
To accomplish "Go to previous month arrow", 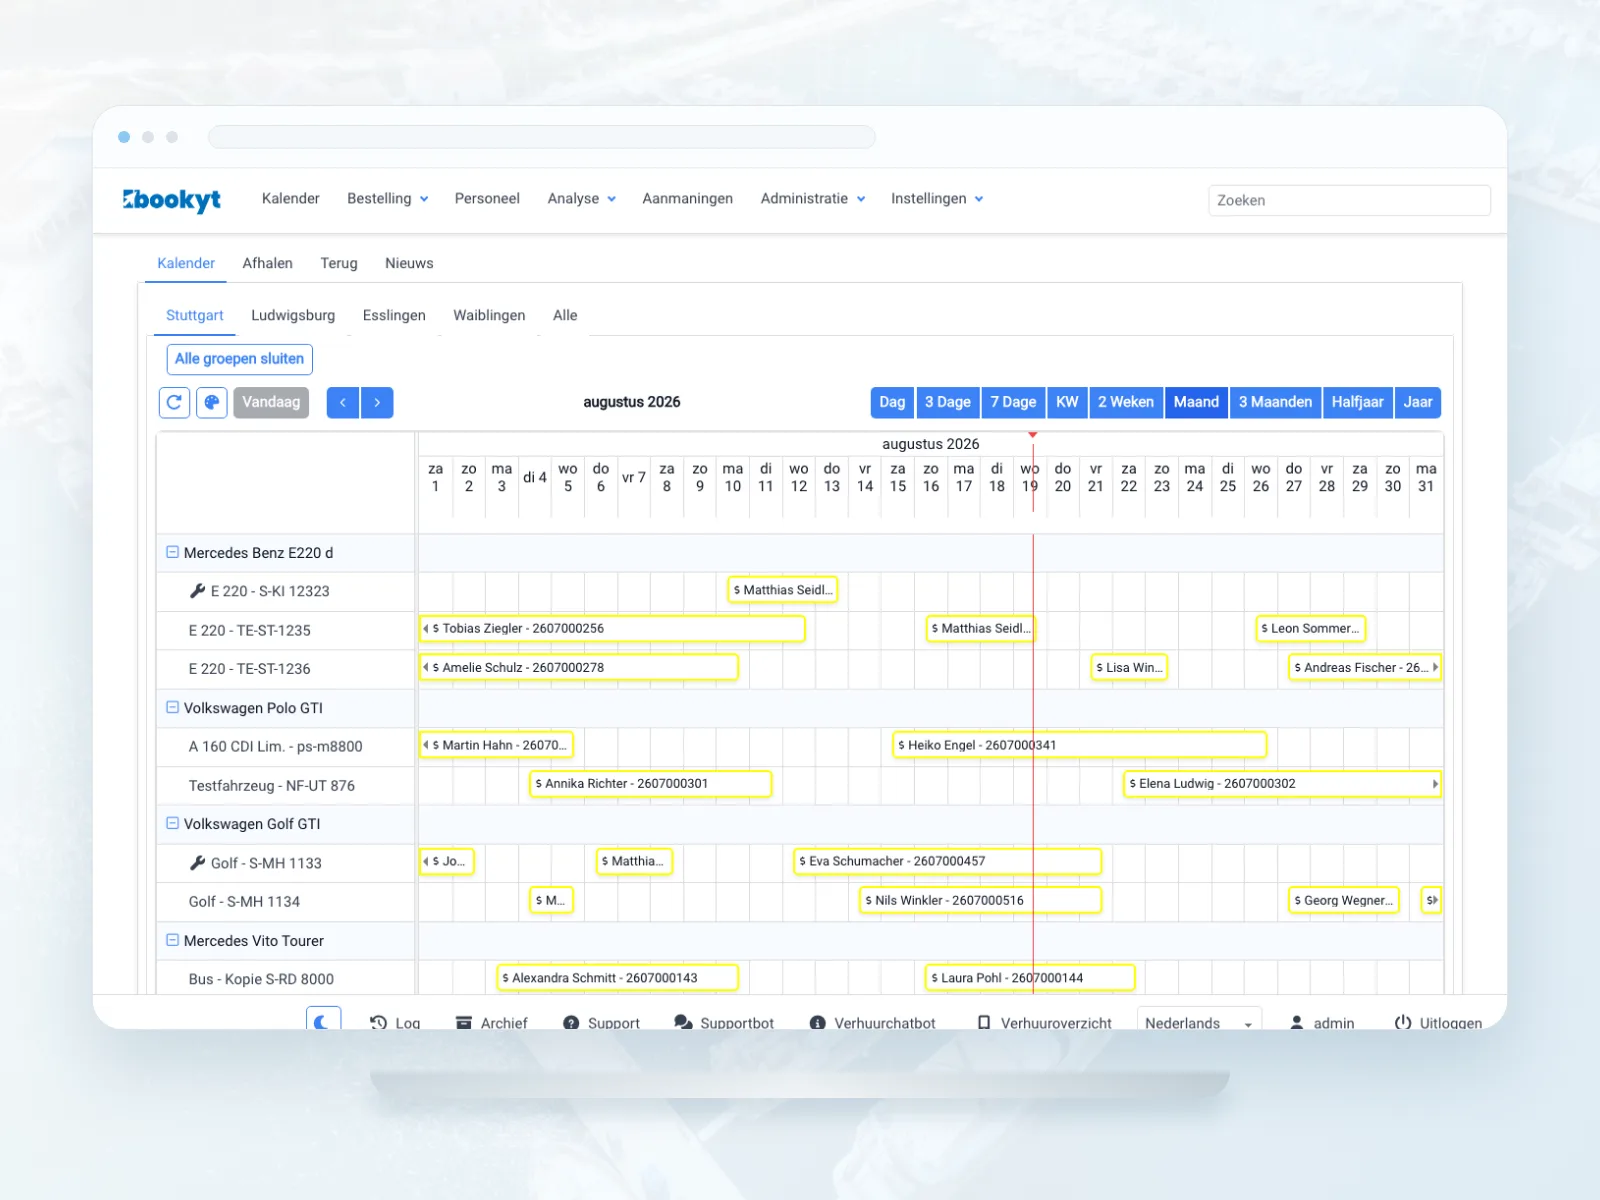I will coord(343,402).
